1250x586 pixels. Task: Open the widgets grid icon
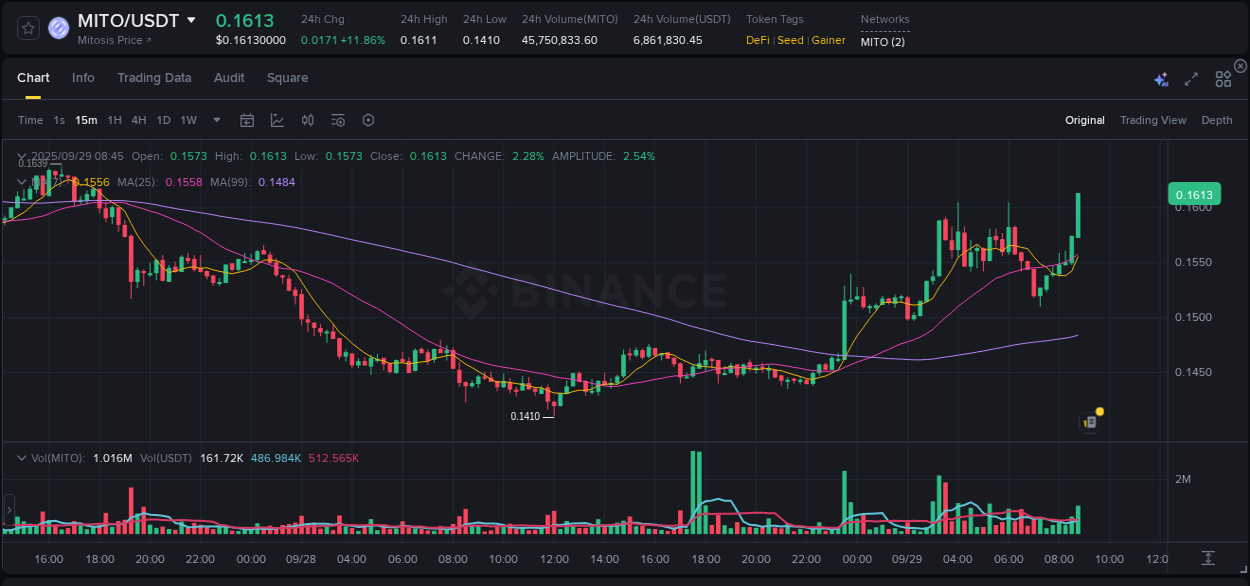tap(1223, 77)
